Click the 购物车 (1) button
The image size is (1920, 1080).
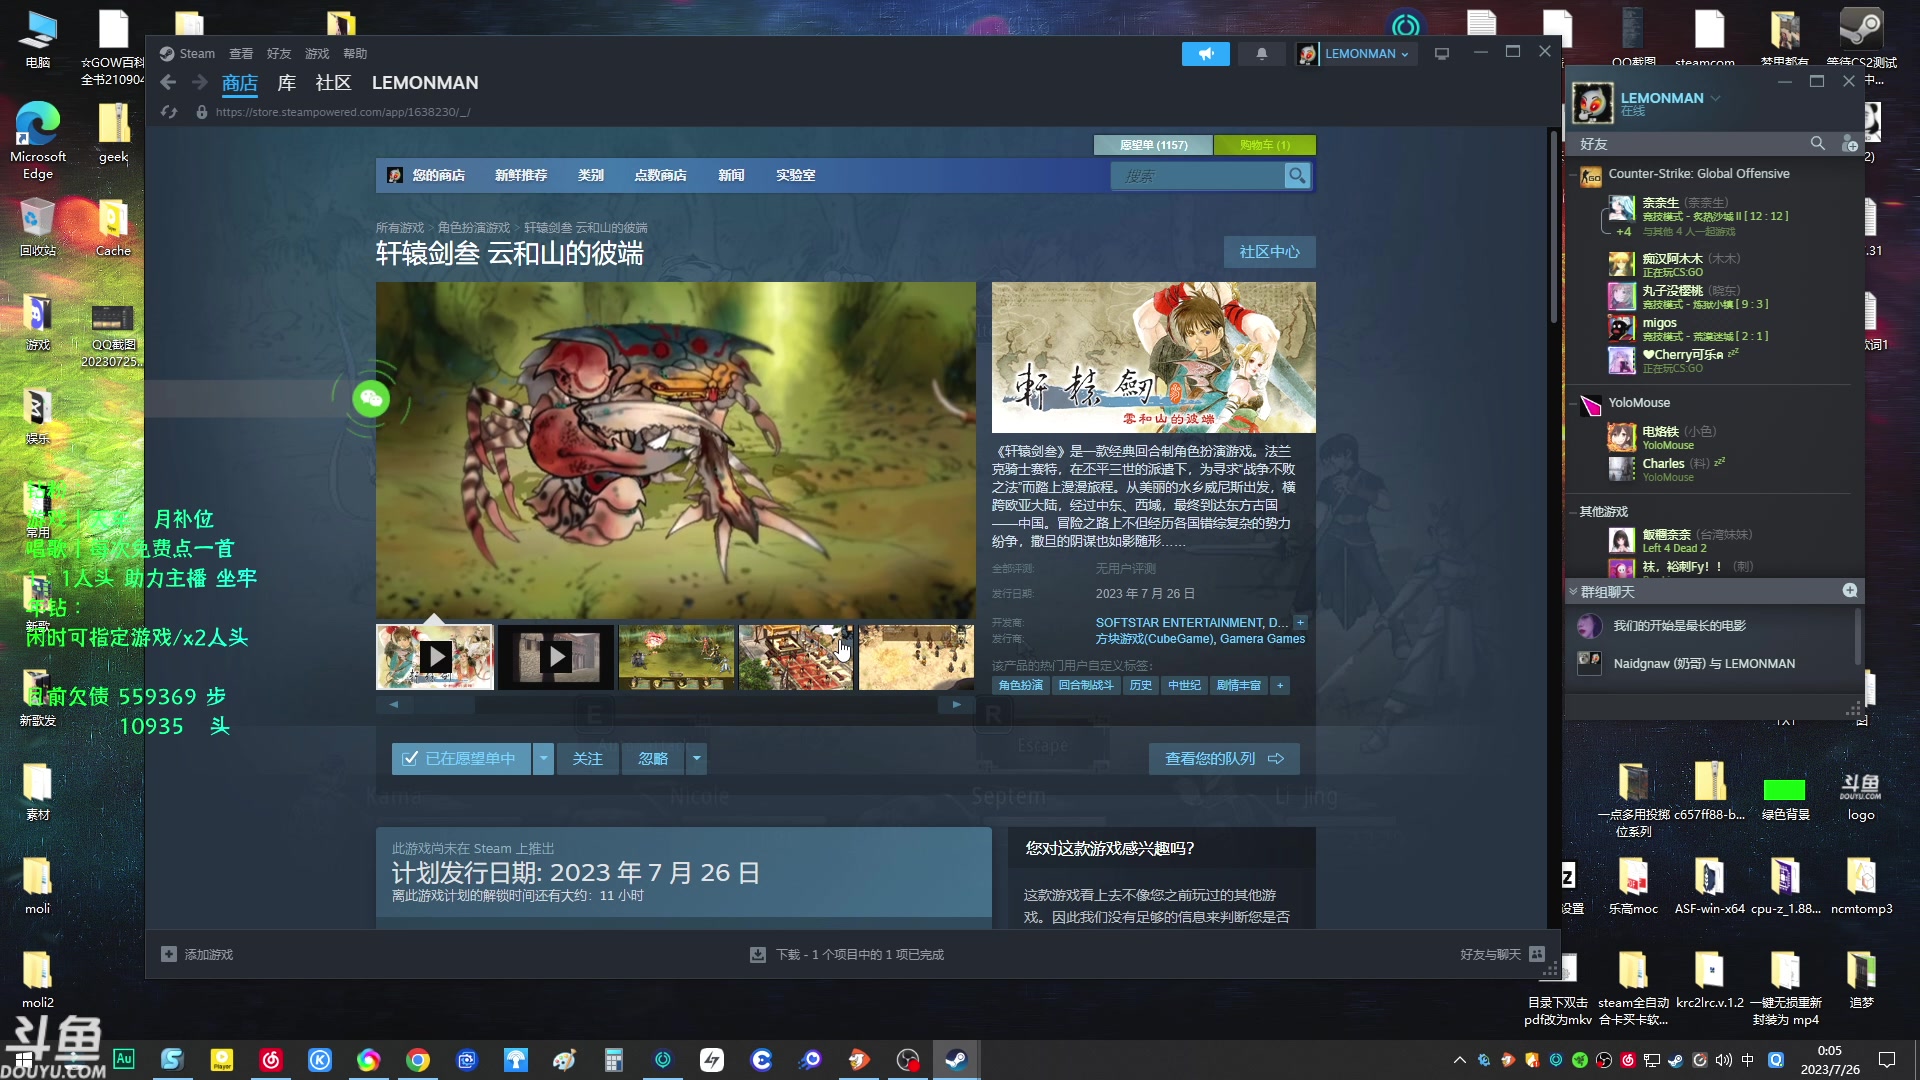tap(1265, 145)
